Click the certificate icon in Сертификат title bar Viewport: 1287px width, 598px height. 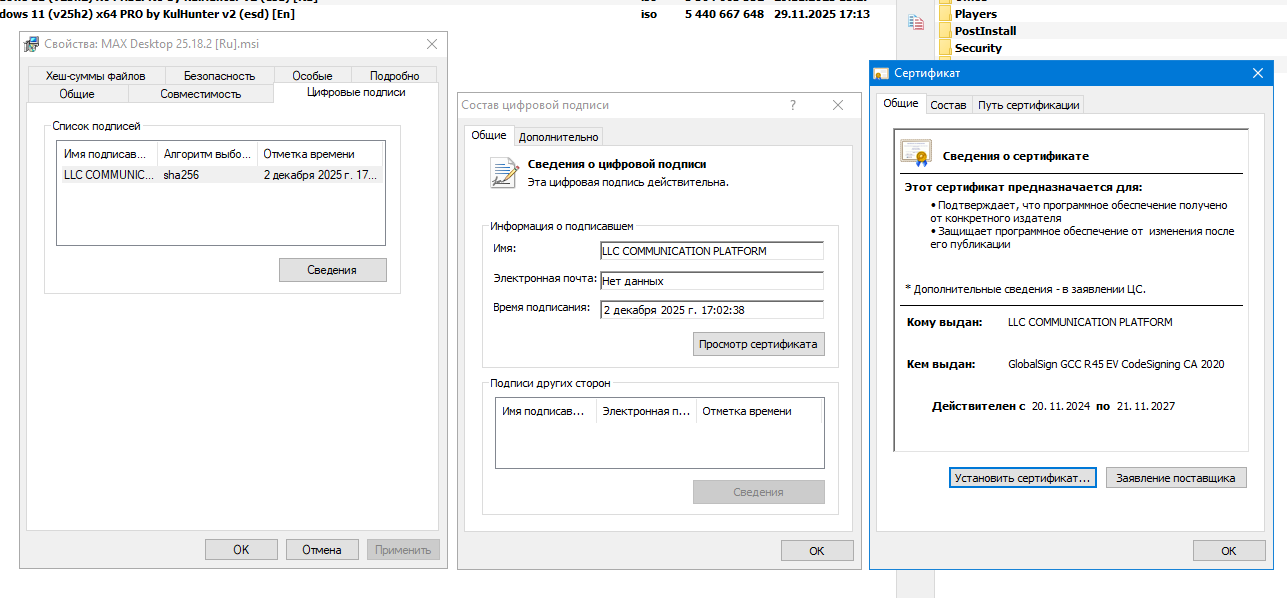(881, 74)
